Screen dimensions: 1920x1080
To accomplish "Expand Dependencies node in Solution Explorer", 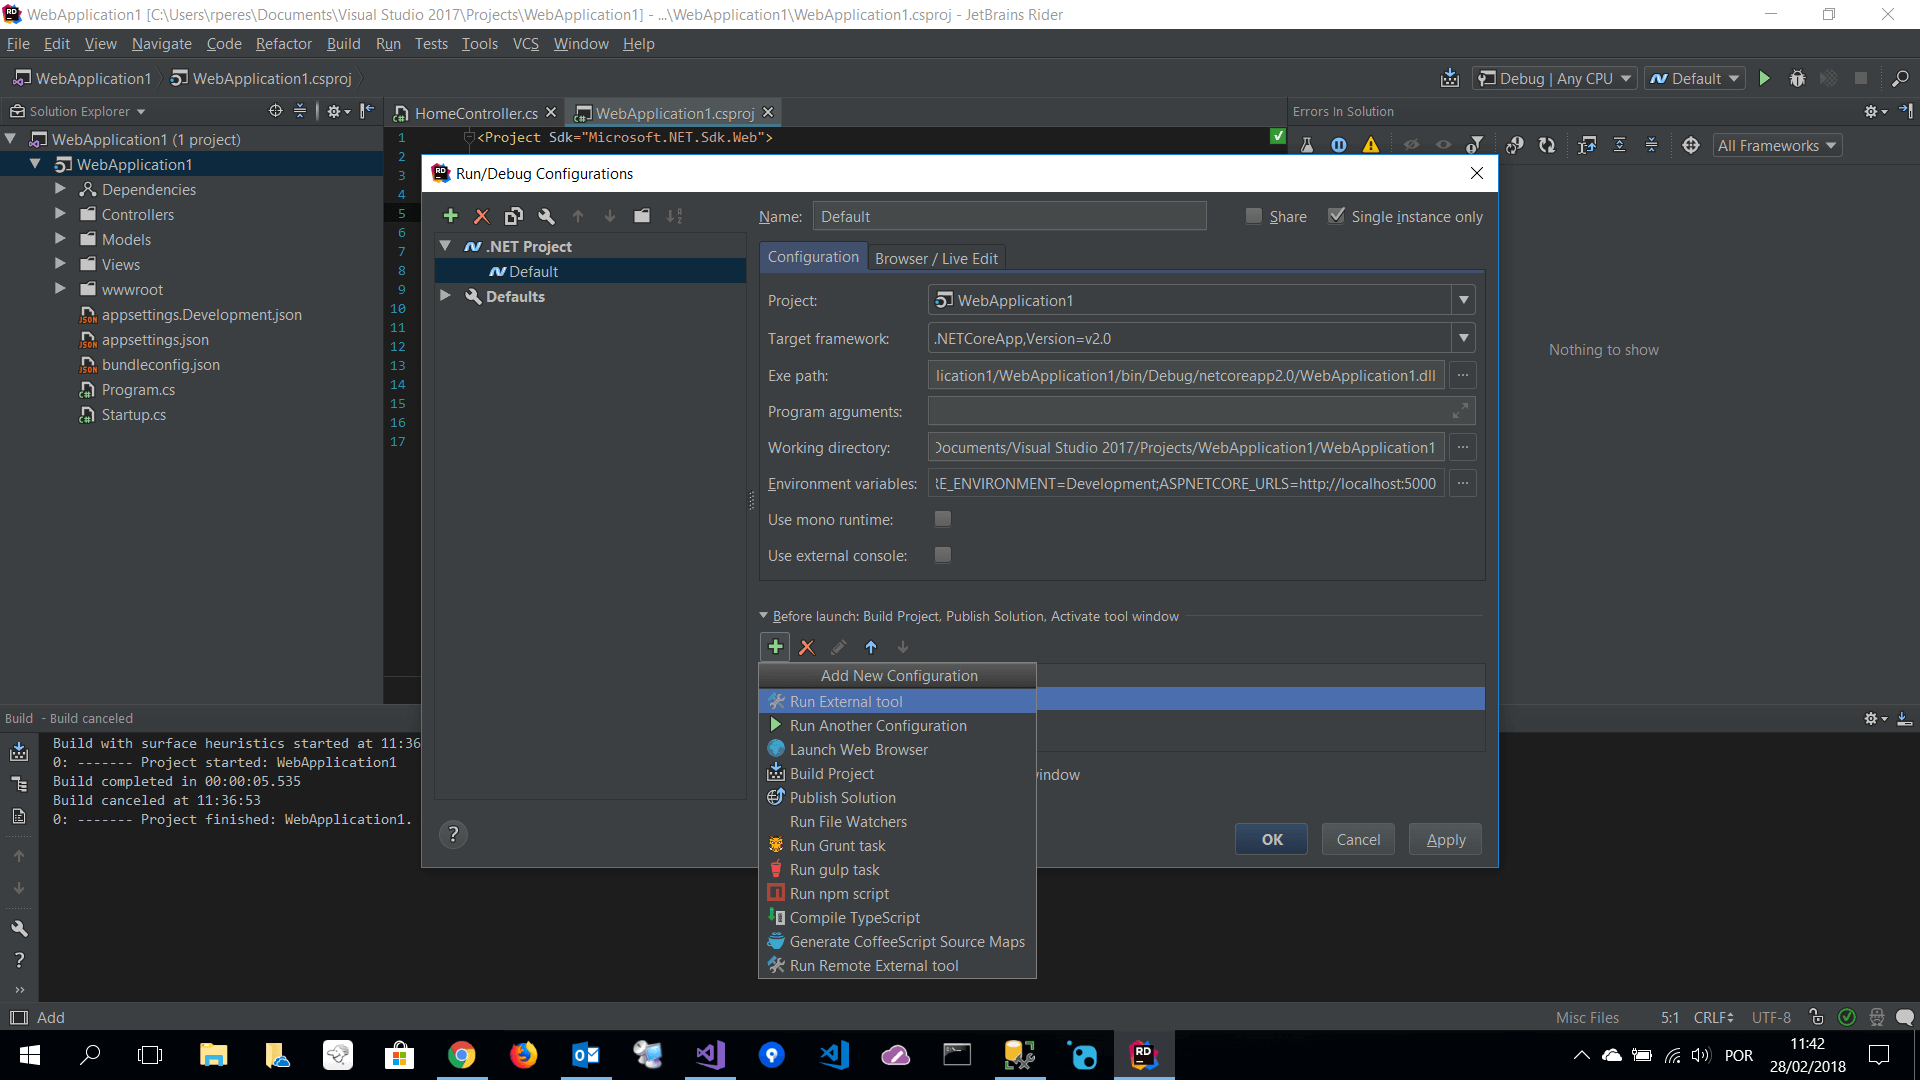I will (x=60, y=189).
